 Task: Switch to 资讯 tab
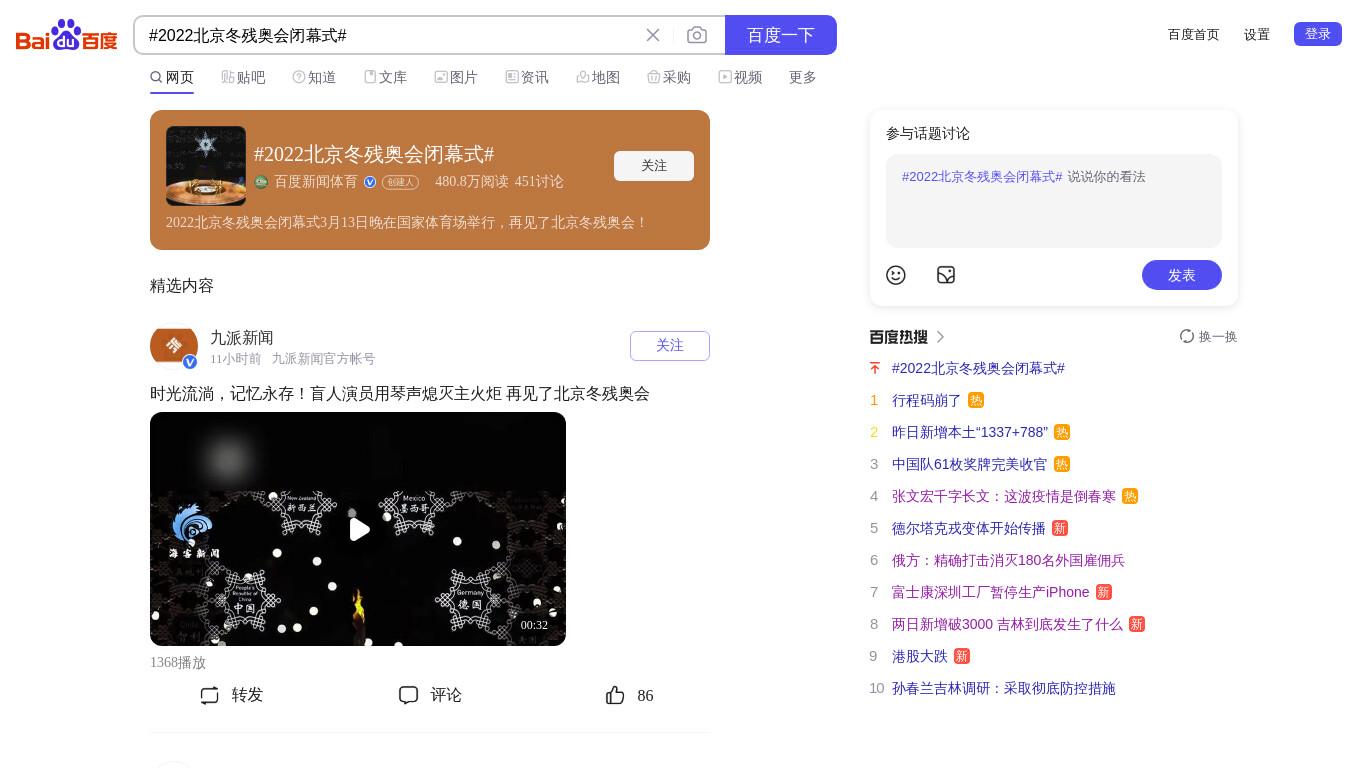click(x=527, y=77)
